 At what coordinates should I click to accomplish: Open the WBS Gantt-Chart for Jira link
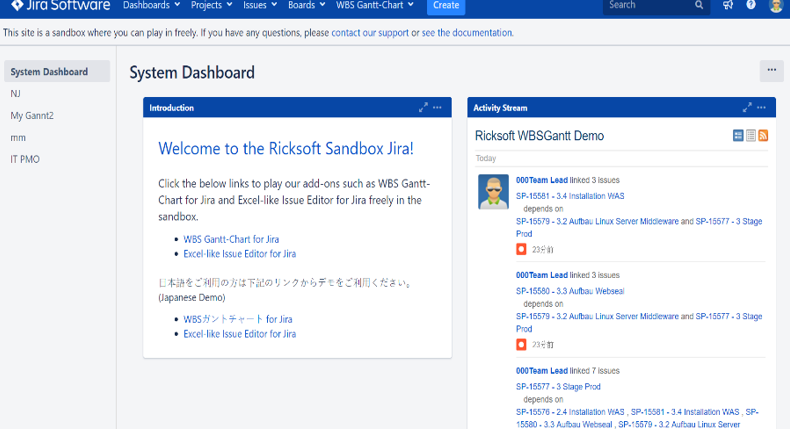231,239
